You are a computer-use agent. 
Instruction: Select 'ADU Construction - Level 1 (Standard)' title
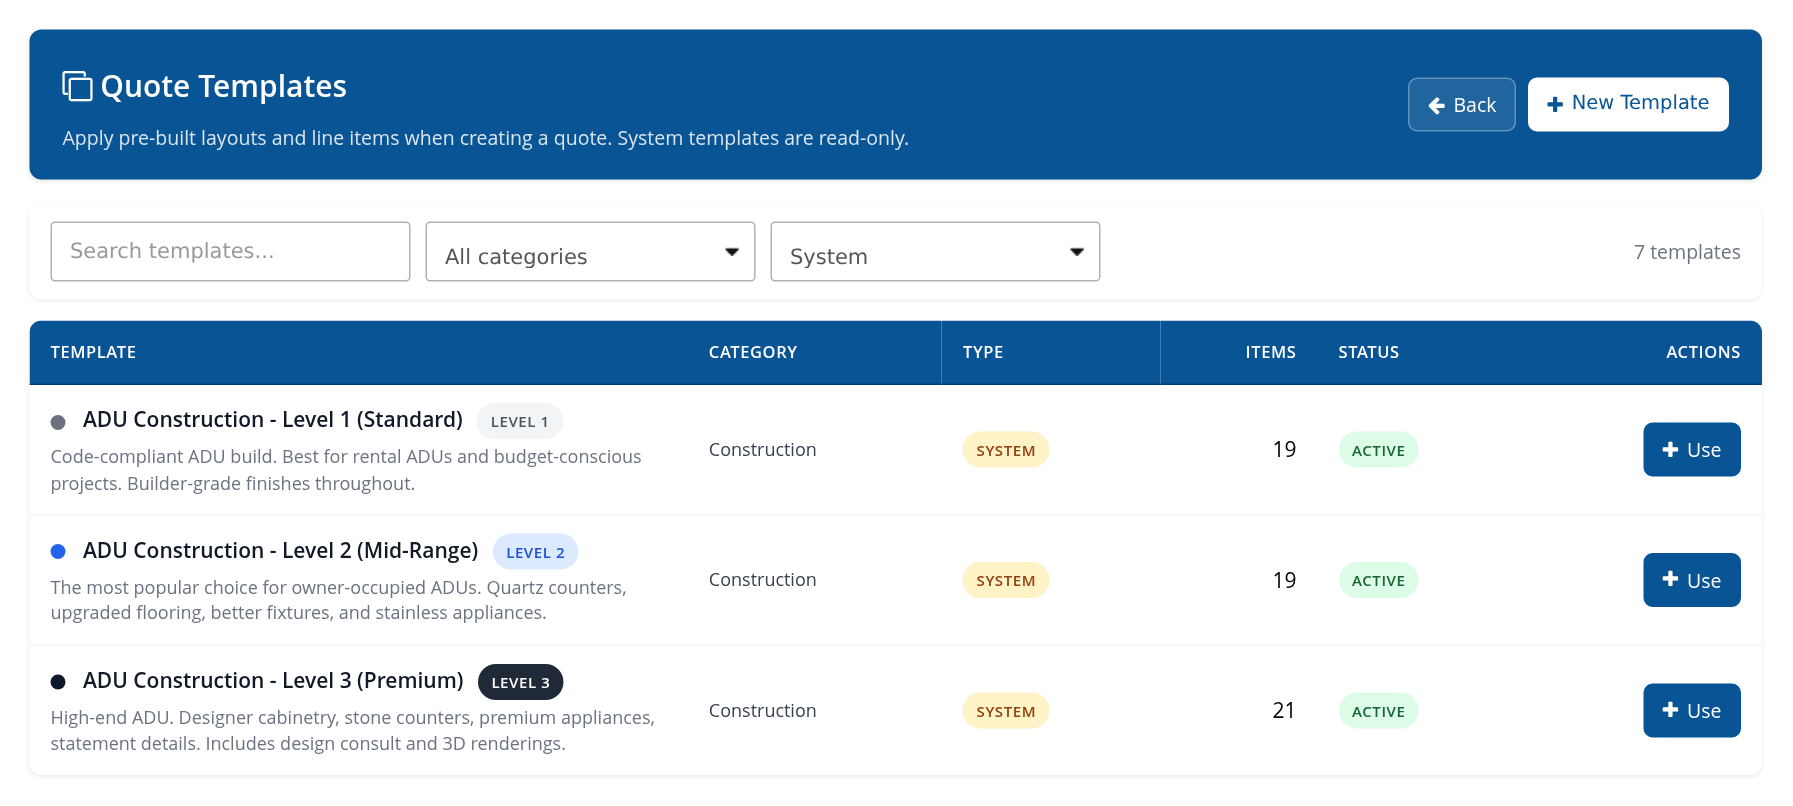pos(273,420)
